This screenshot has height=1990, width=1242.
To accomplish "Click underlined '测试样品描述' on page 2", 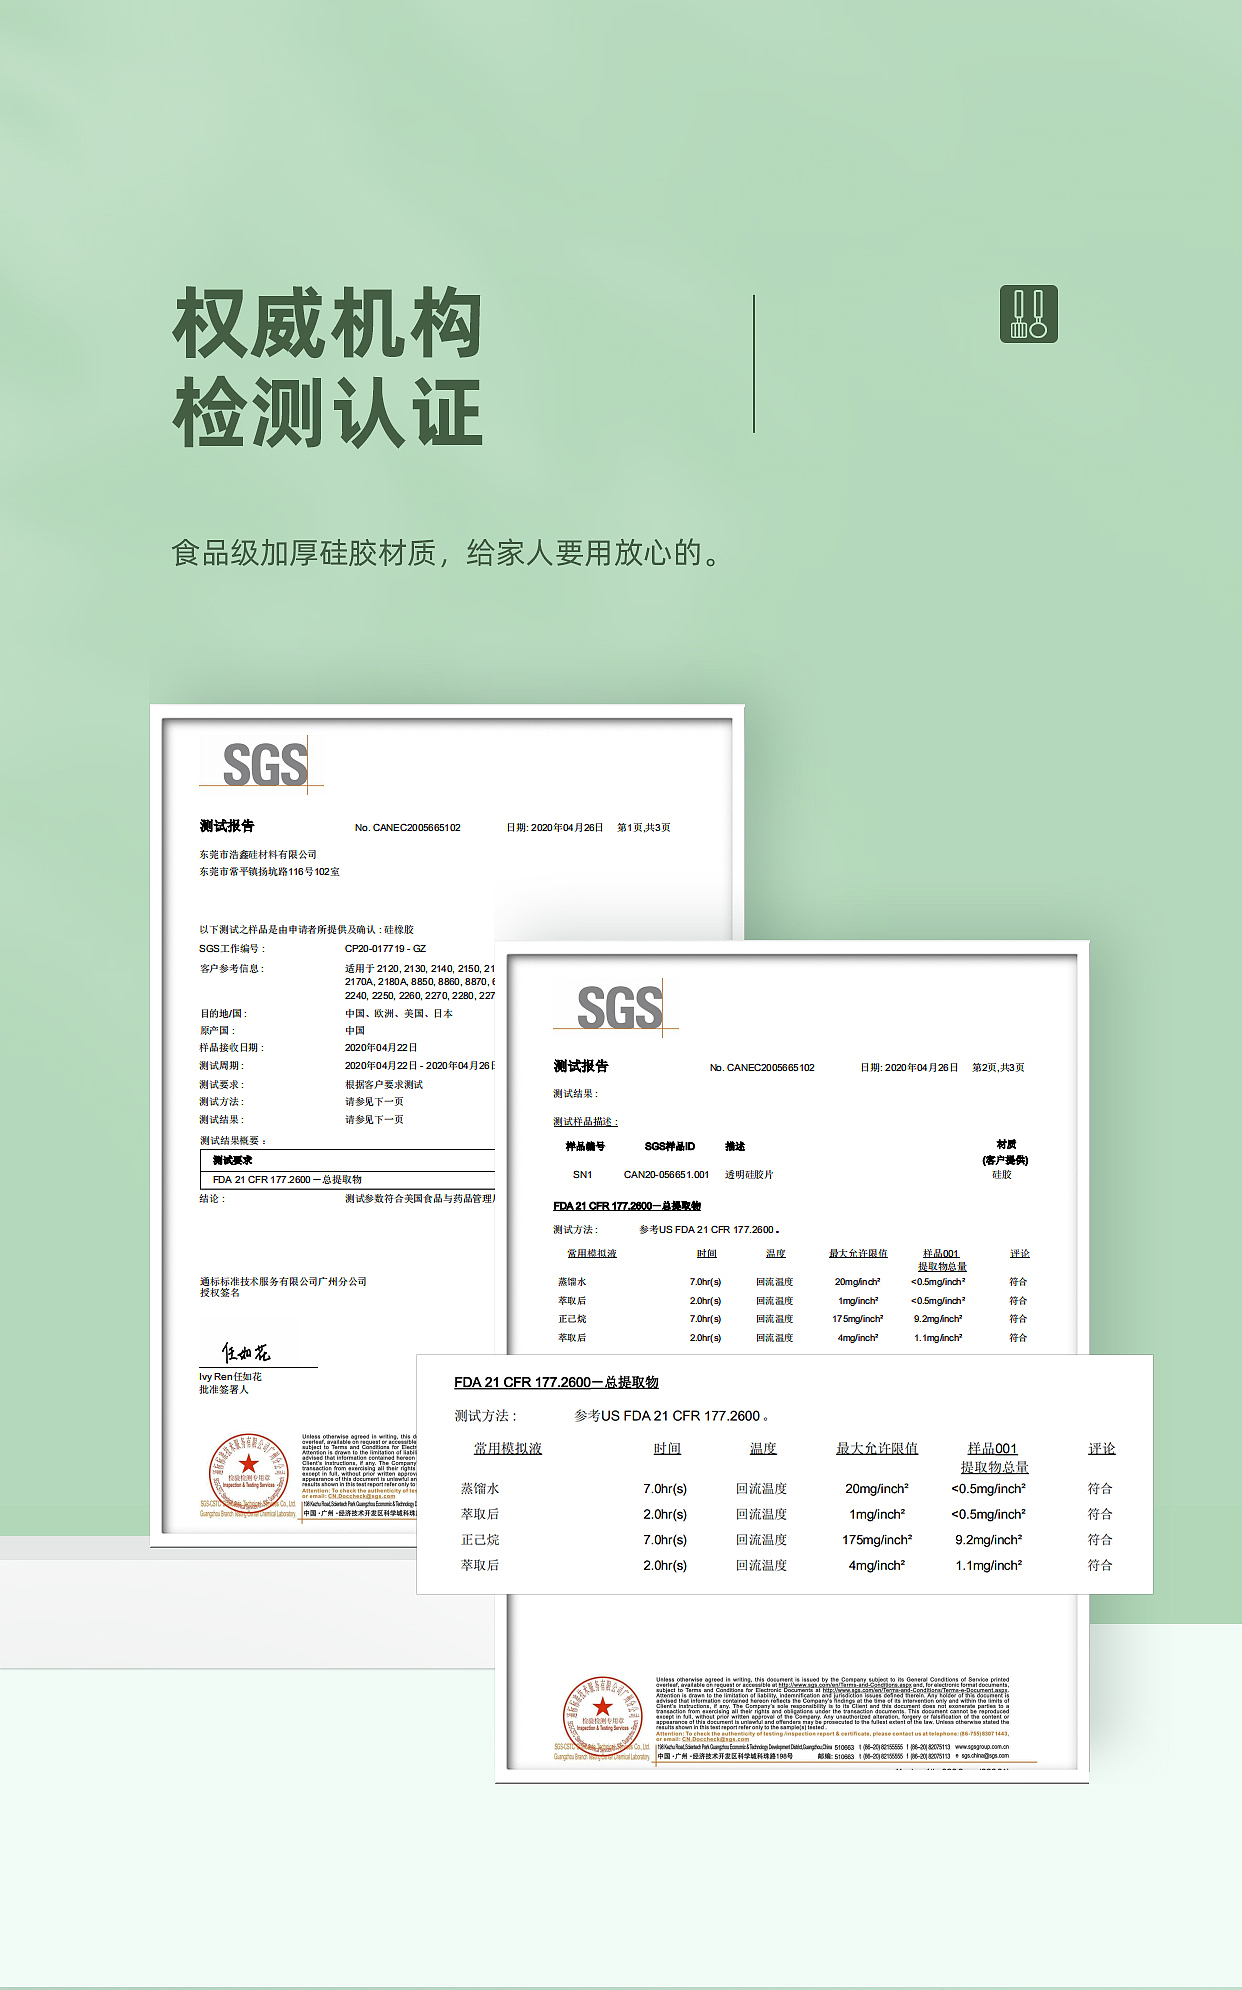I will pyautogui.click(x=585, y=1122).
